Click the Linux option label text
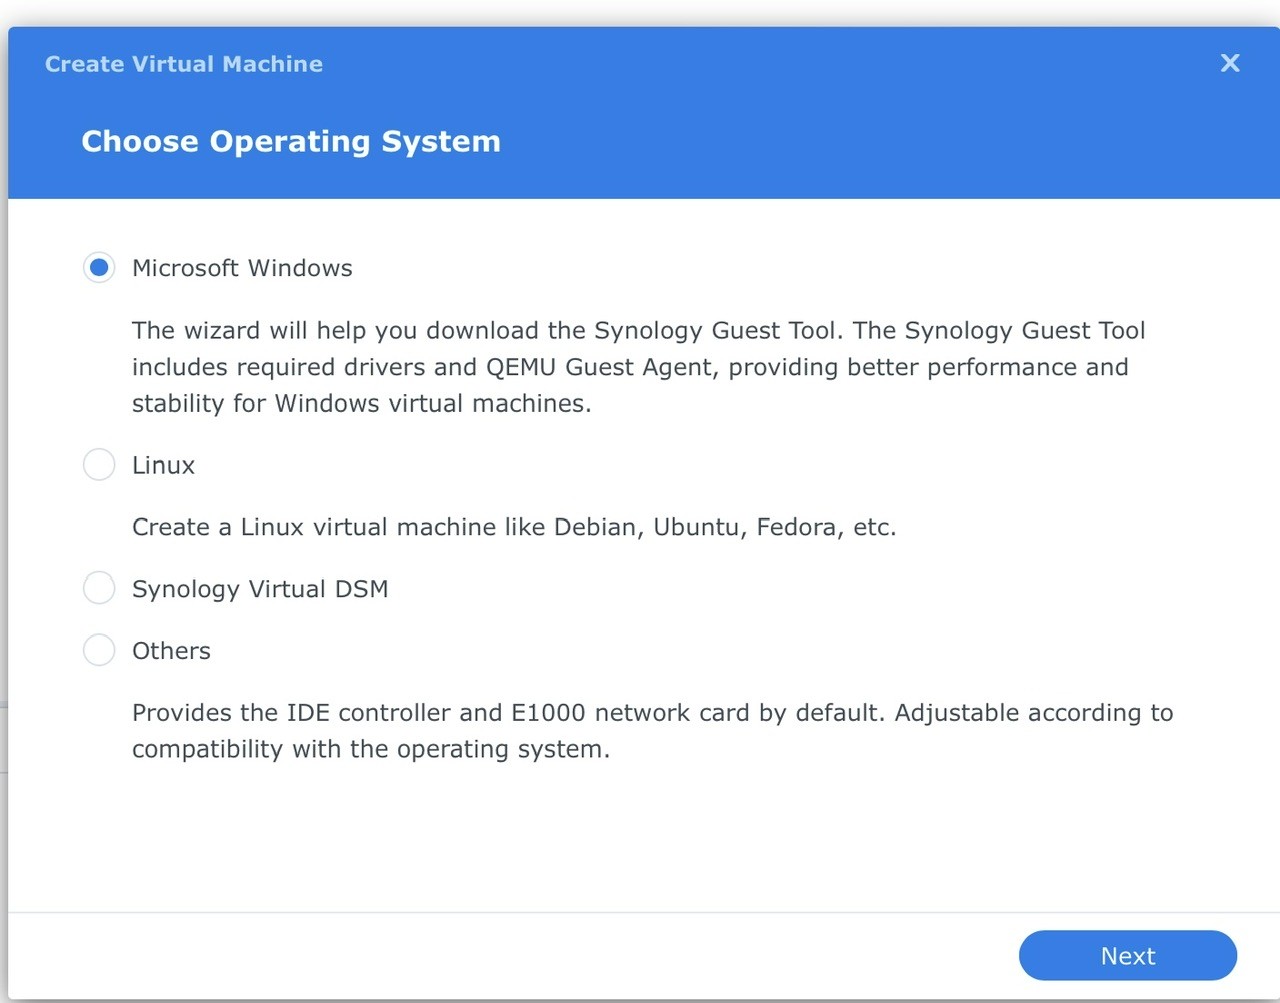 click(163, 465)
